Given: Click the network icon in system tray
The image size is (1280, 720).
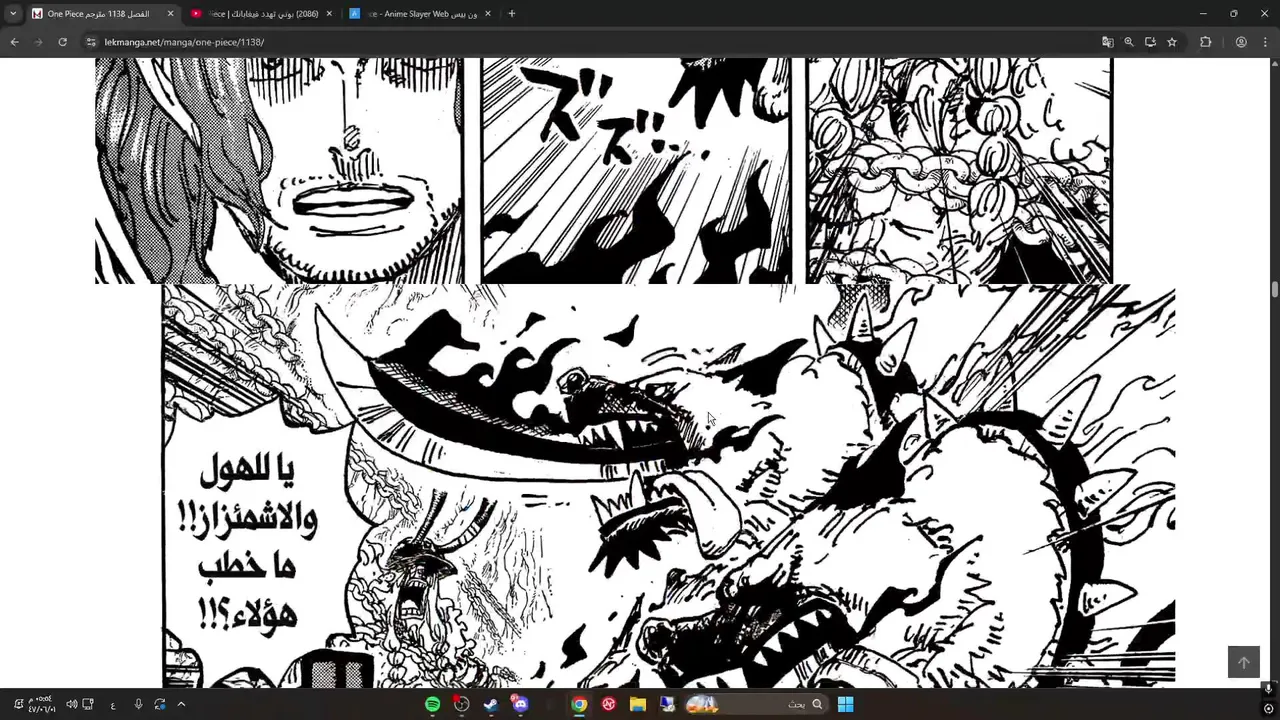Looking at the screenshot, I should [x=88, y=704].
